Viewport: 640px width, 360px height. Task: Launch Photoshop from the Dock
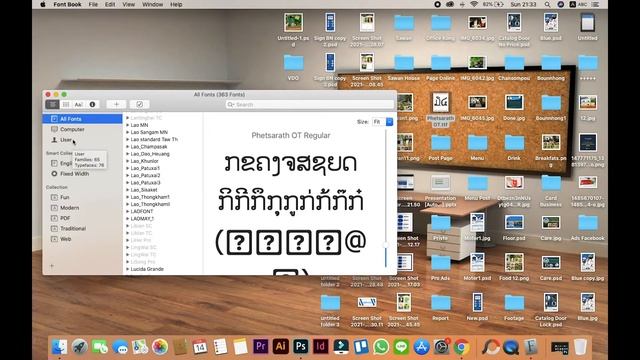pos(301,347)
